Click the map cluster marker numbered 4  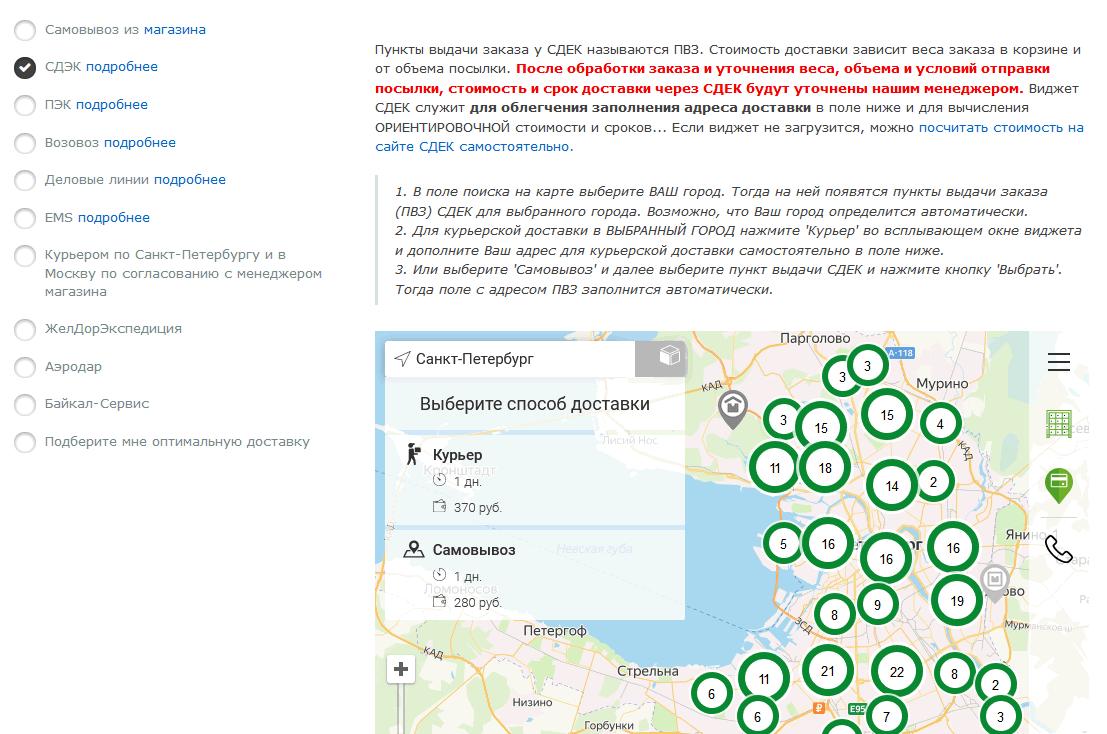pyautogui.click(x=940, y=424)
